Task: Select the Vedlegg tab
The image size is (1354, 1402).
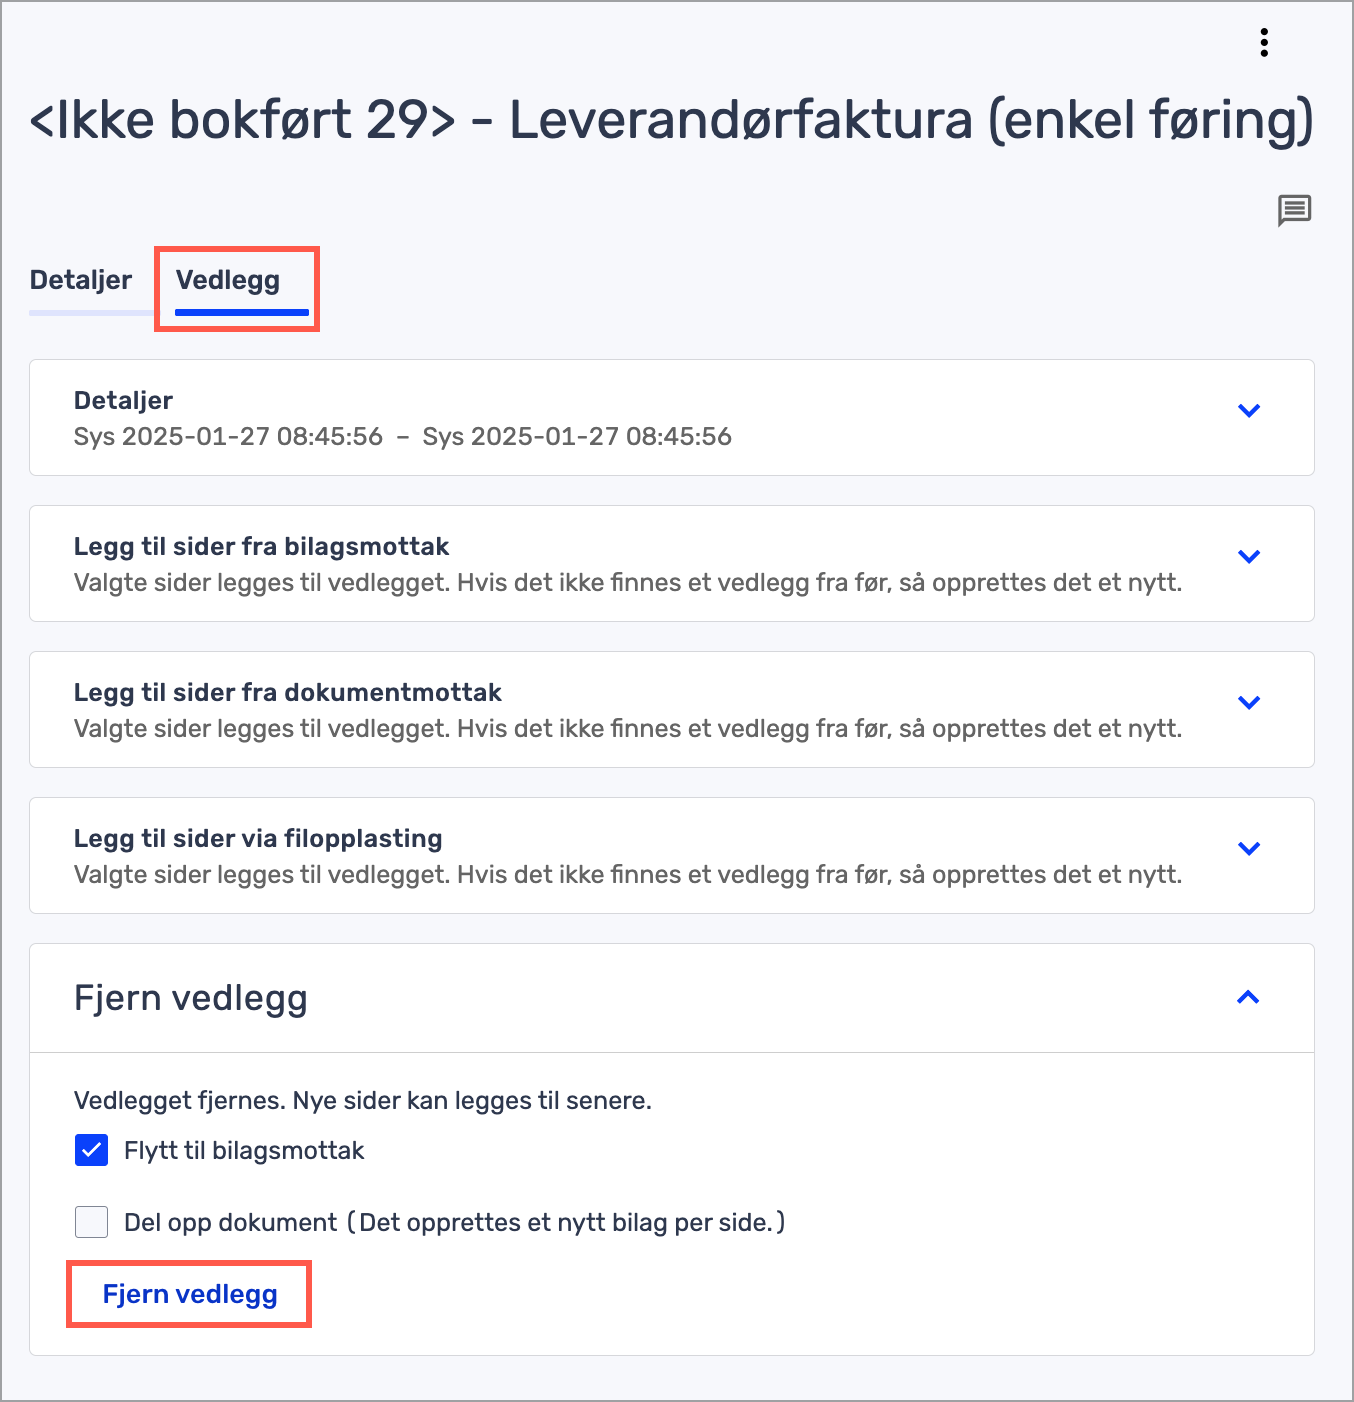Action: [x=228, y=280]
